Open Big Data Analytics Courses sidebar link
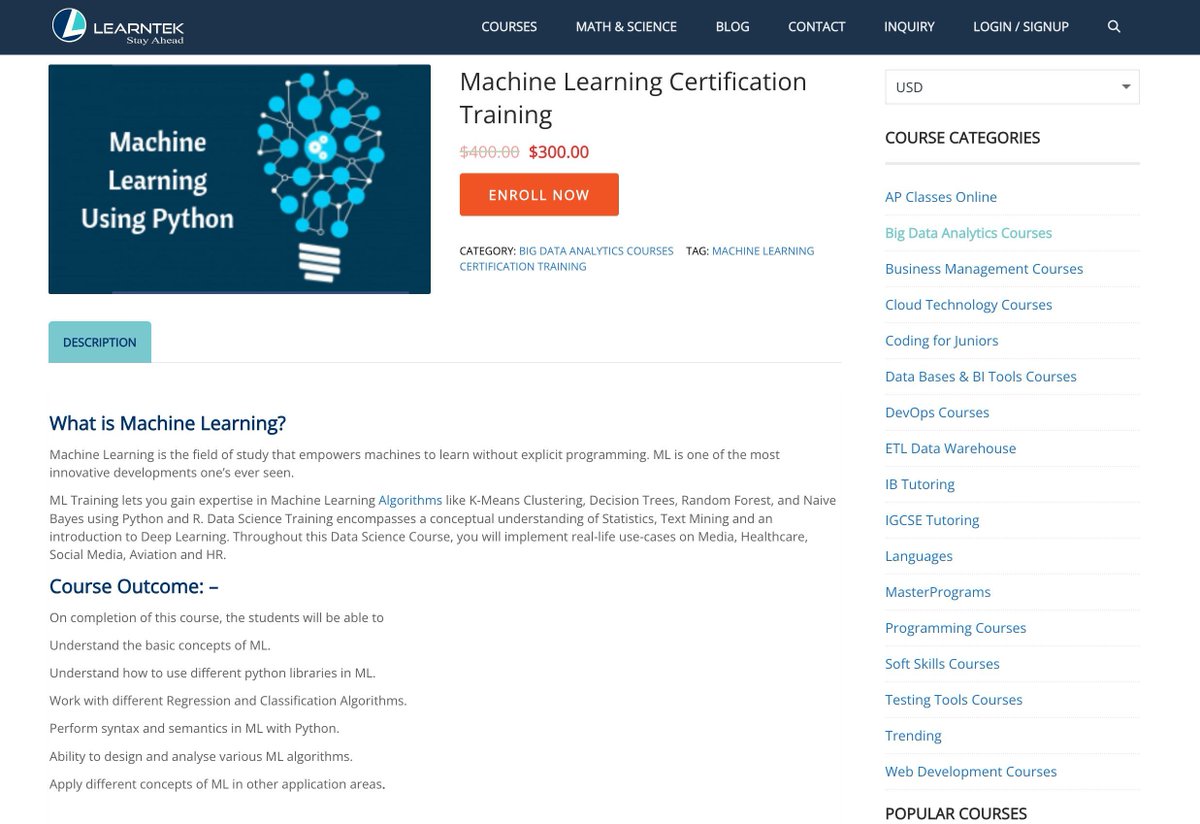Image resolution: width=1200 pixels, height=824 pixels. pos(968,233)
